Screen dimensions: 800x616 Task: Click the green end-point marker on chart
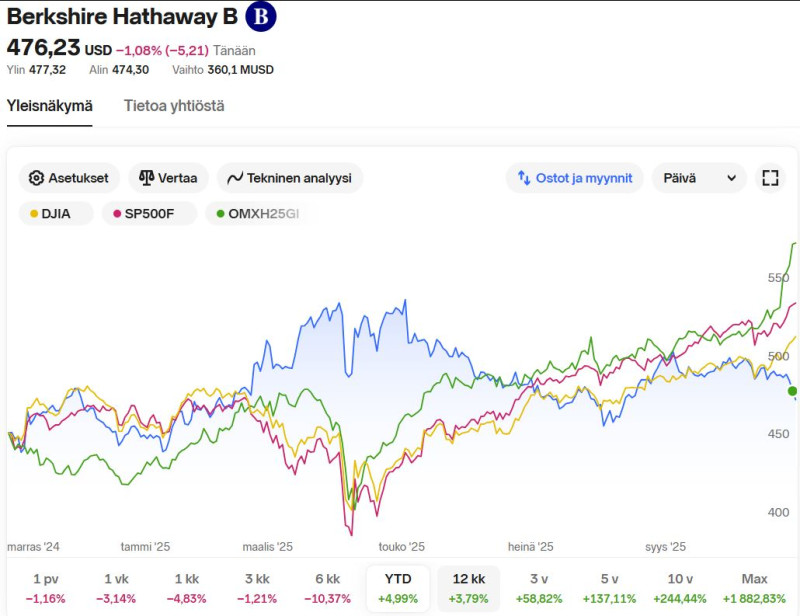pos(793,390)
